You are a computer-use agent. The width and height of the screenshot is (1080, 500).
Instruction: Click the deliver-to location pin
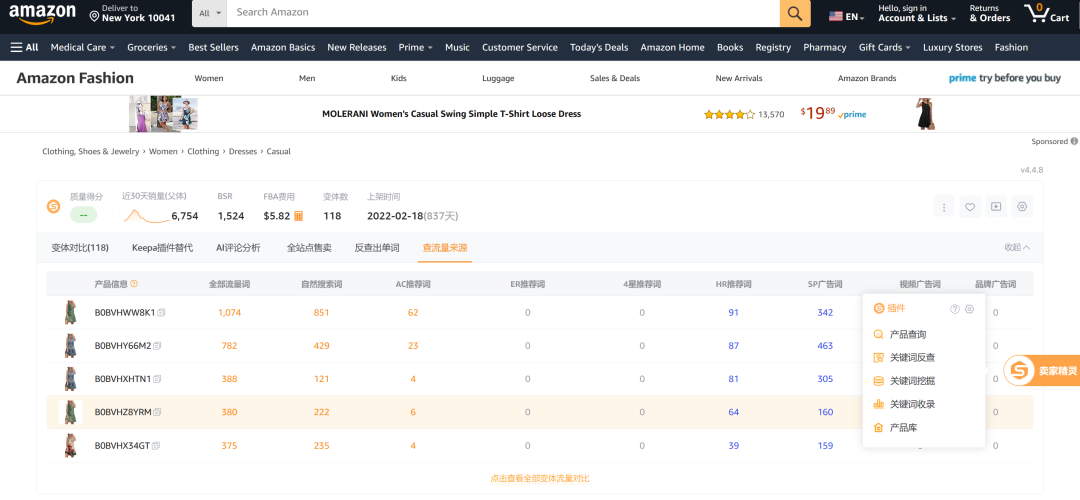(94, 16)
